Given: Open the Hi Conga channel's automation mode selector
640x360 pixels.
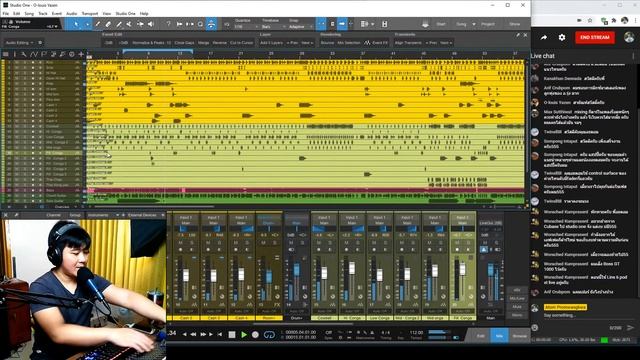Looking at the screenshot, I should [351, 311].
